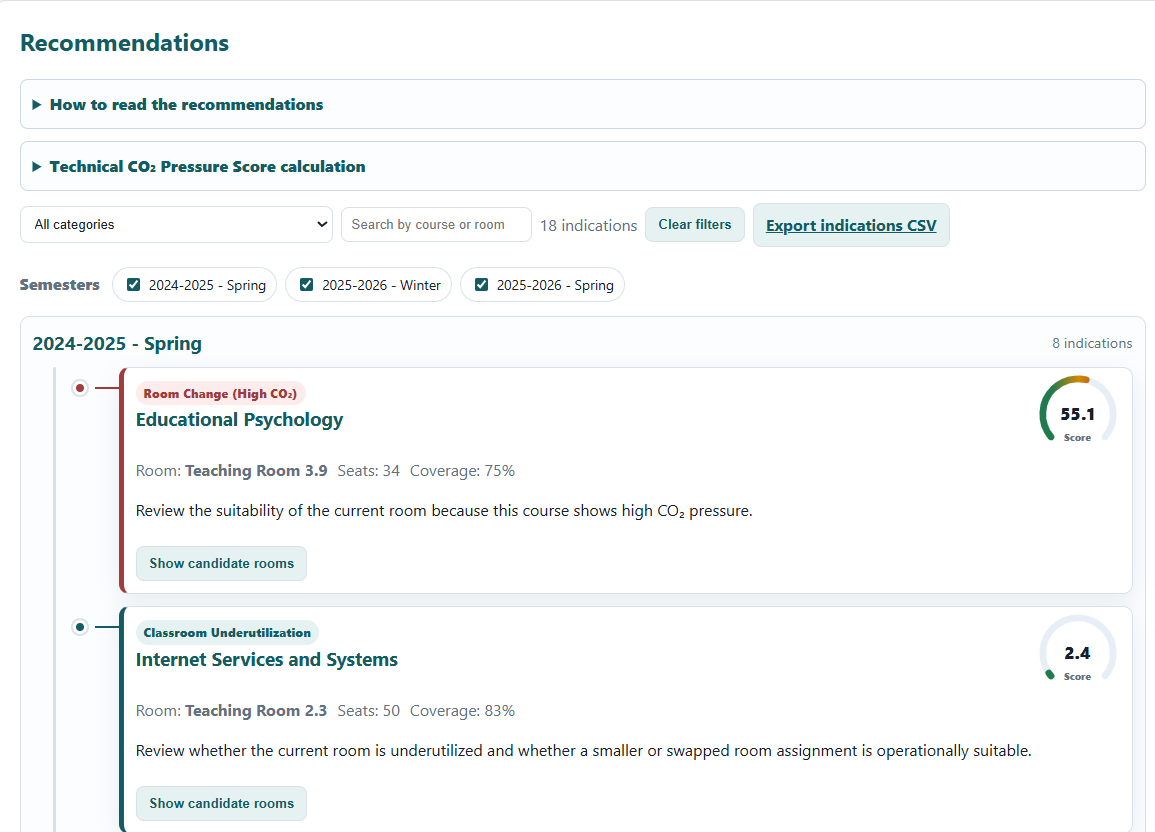Show candidate rooms for Educational Psychology
This screenshot has height=832, width=1155.
[x=221, y=563]
